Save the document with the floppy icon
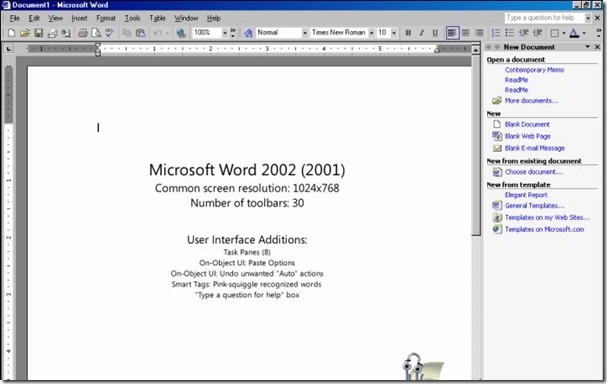This screenshot has width=607, height=384. pyautogui.click(x=38, y=33)
